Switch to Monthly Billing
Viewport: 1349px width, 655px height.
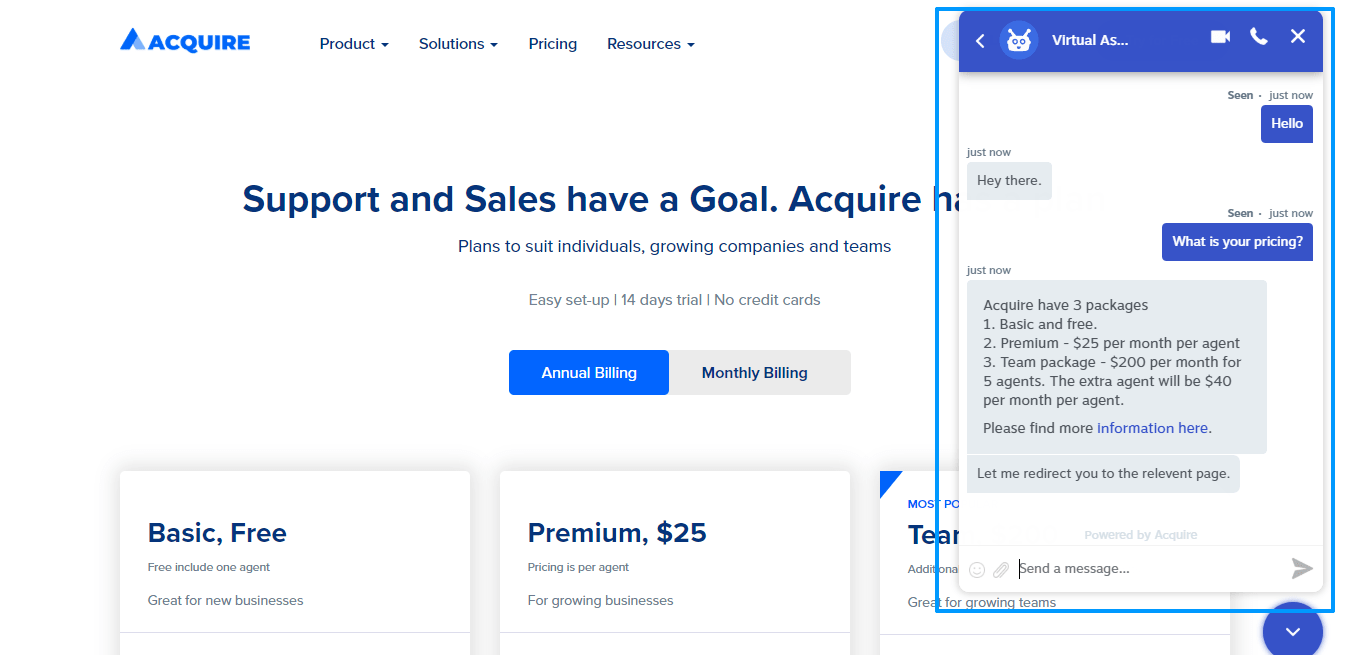[x=755, y=373]
